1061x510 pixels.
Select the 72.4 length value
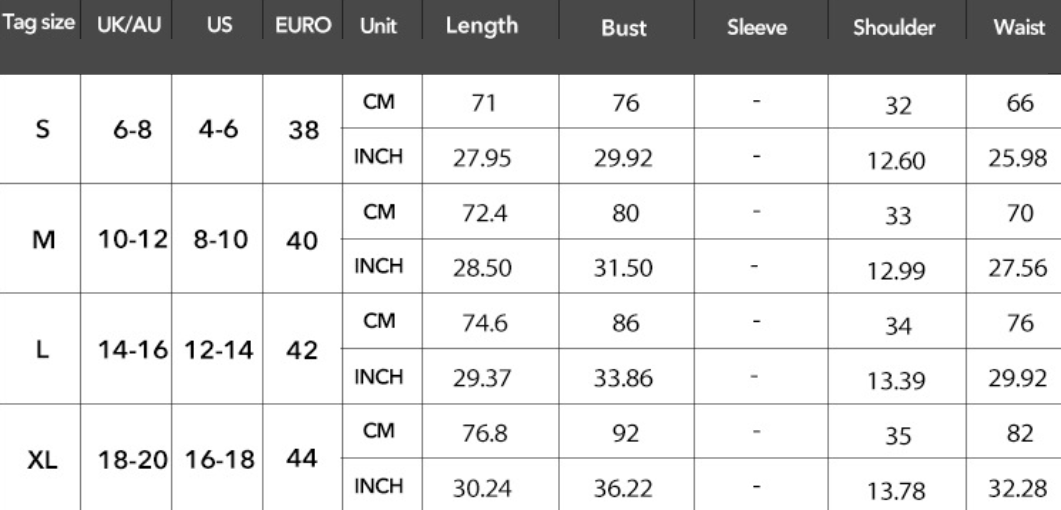(x=482, y=214)
